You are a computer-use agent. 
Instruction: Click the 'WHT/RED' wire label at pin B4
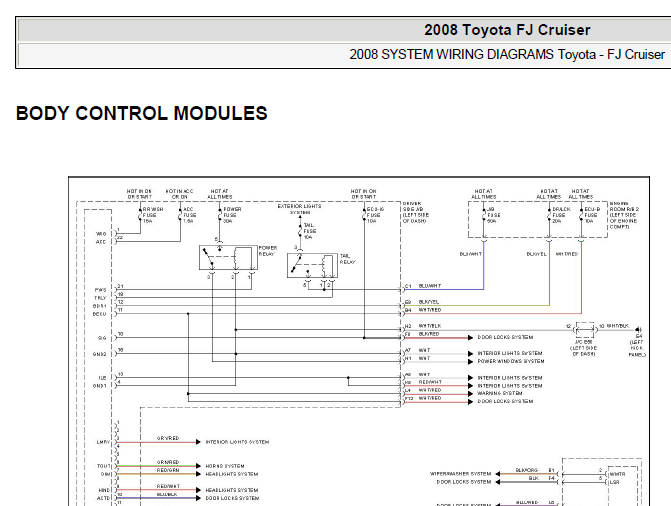tap(430, 310)
